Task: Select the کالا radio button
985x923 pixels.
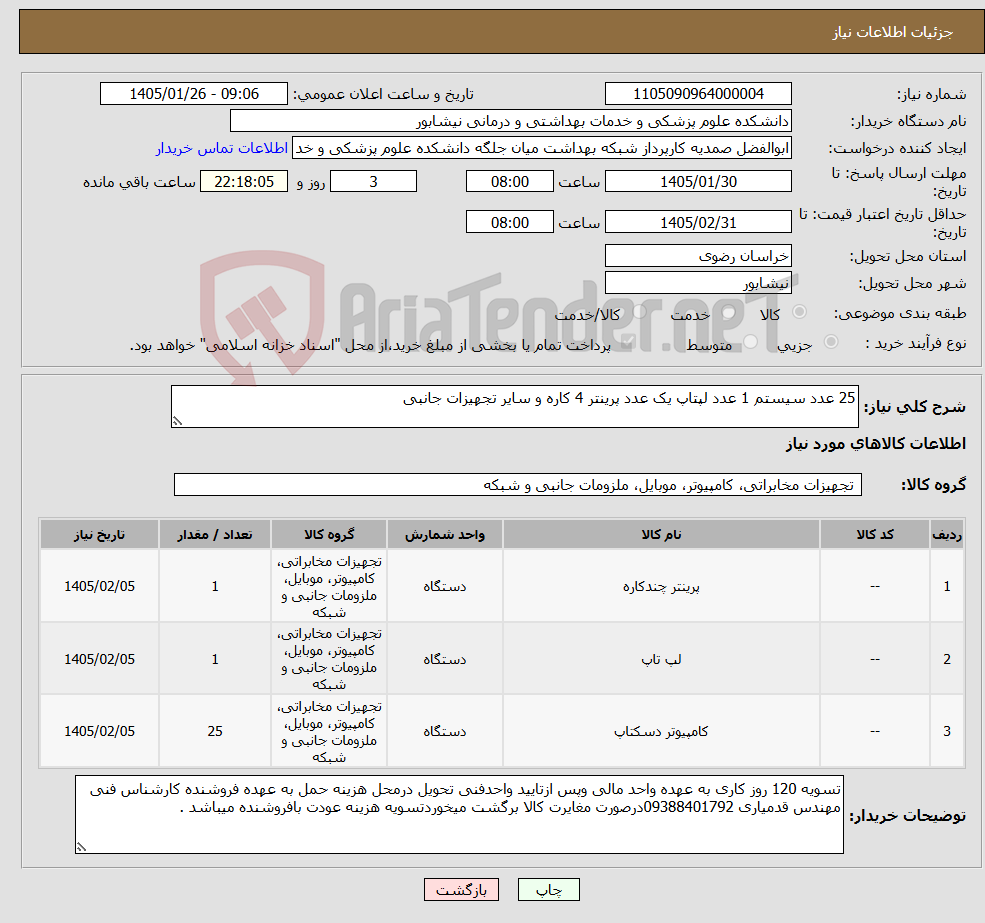Action: [x=800, y=312]
